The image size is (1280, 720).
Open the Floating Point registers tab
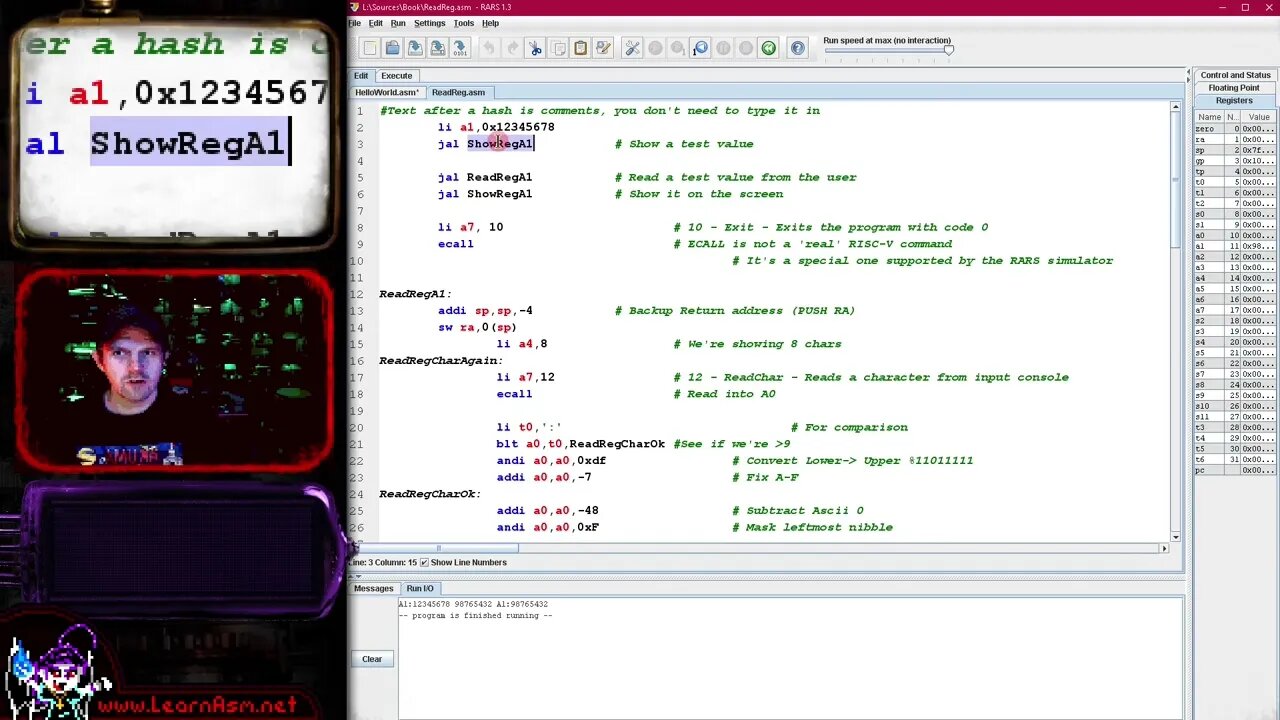click(1235, 88)
